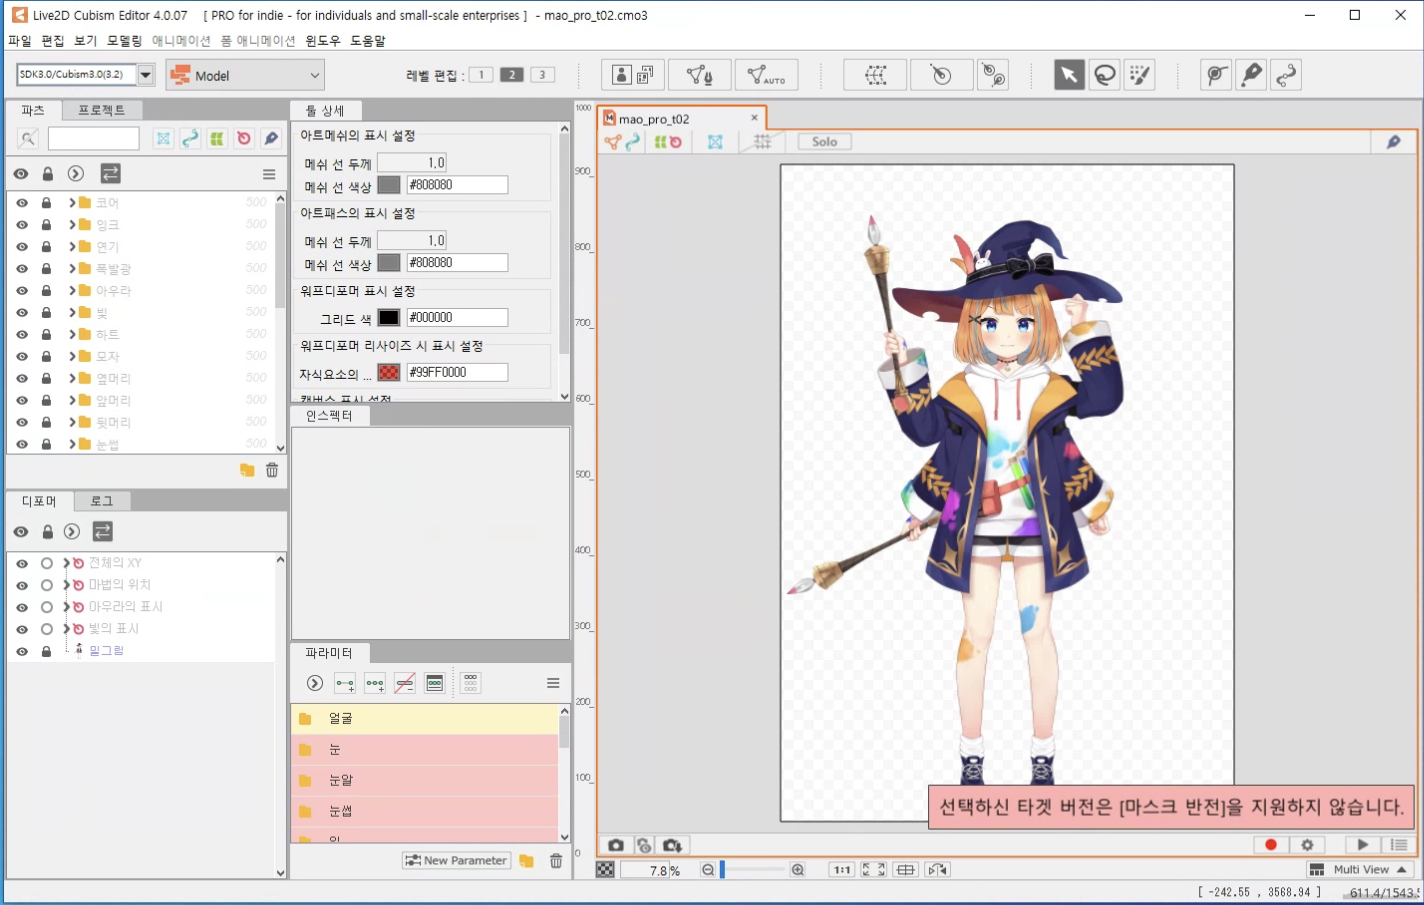This screenshot has height=905, width=1424.
Task: Hide the 전체의 XY deformer
Action: click(22, 563)
